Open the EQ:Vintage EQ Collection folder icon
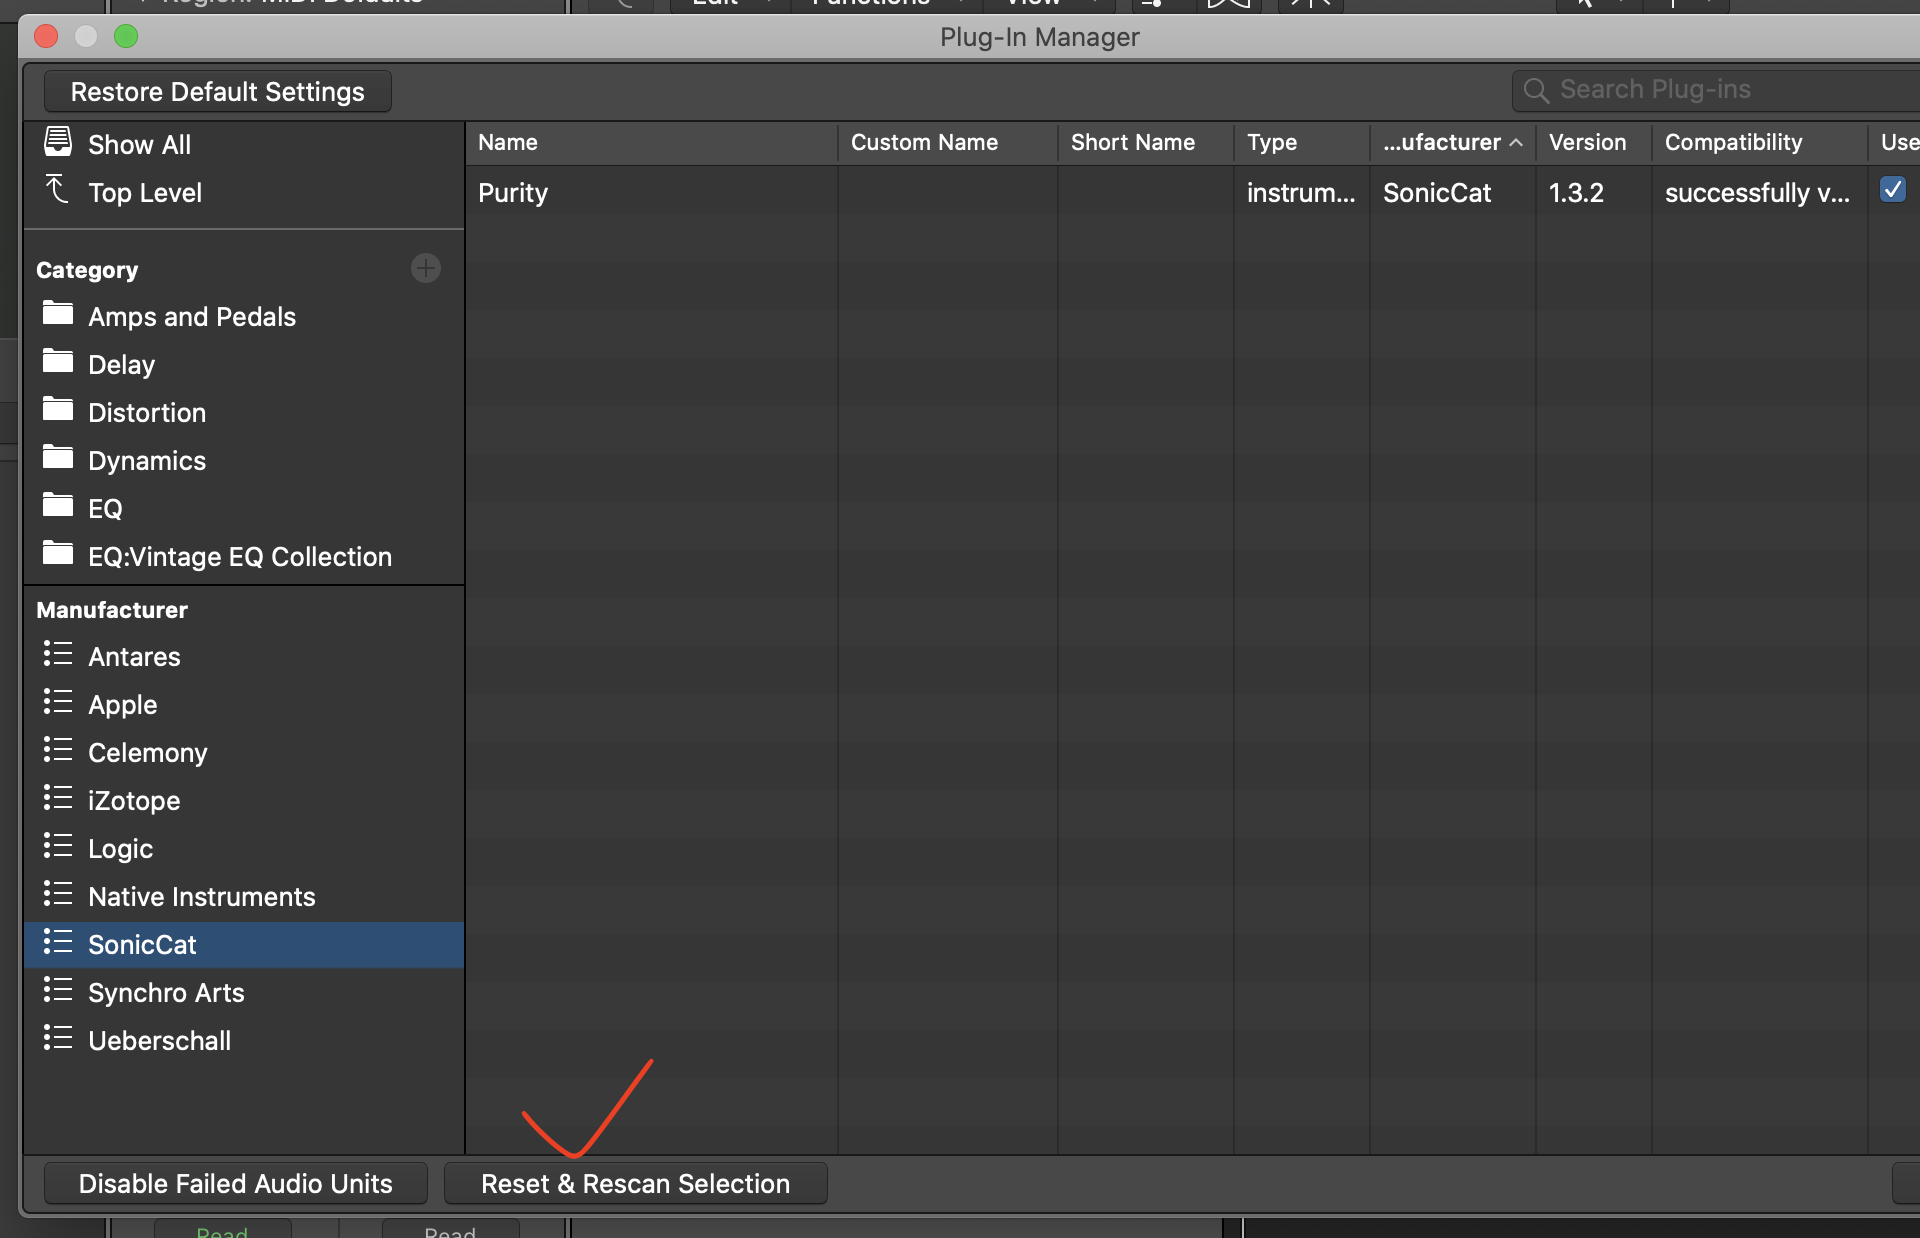Viewport: 1920px width, 1238px height. (x=58, y=554)
